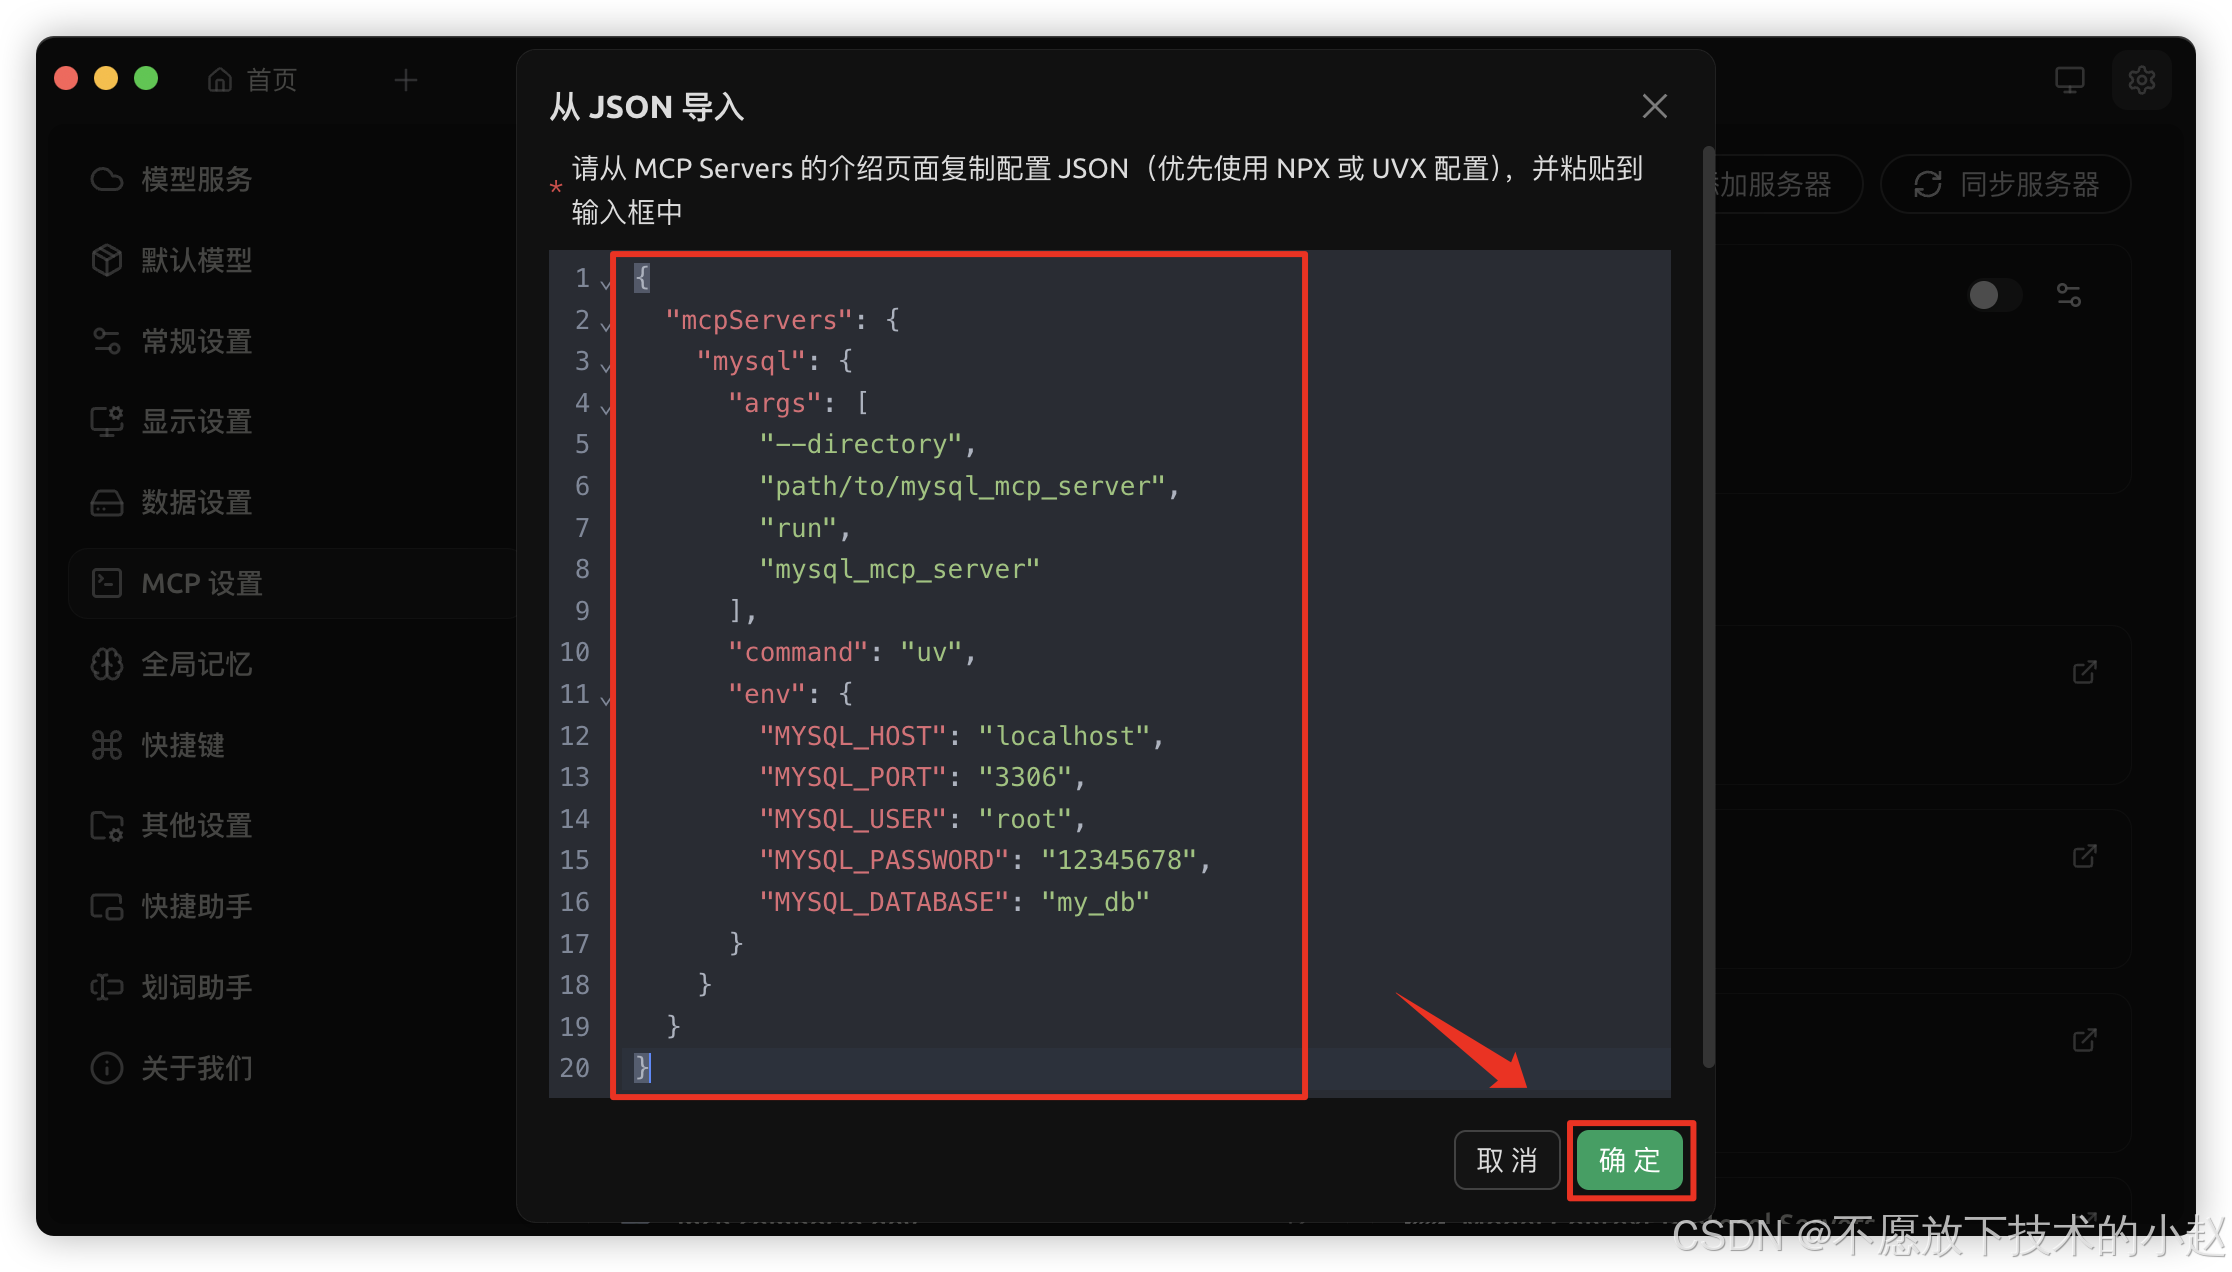Screen dimensions: 2232x1272
Task: Collapse the args fold arrow line 4
Action: (x=605, y=408)
